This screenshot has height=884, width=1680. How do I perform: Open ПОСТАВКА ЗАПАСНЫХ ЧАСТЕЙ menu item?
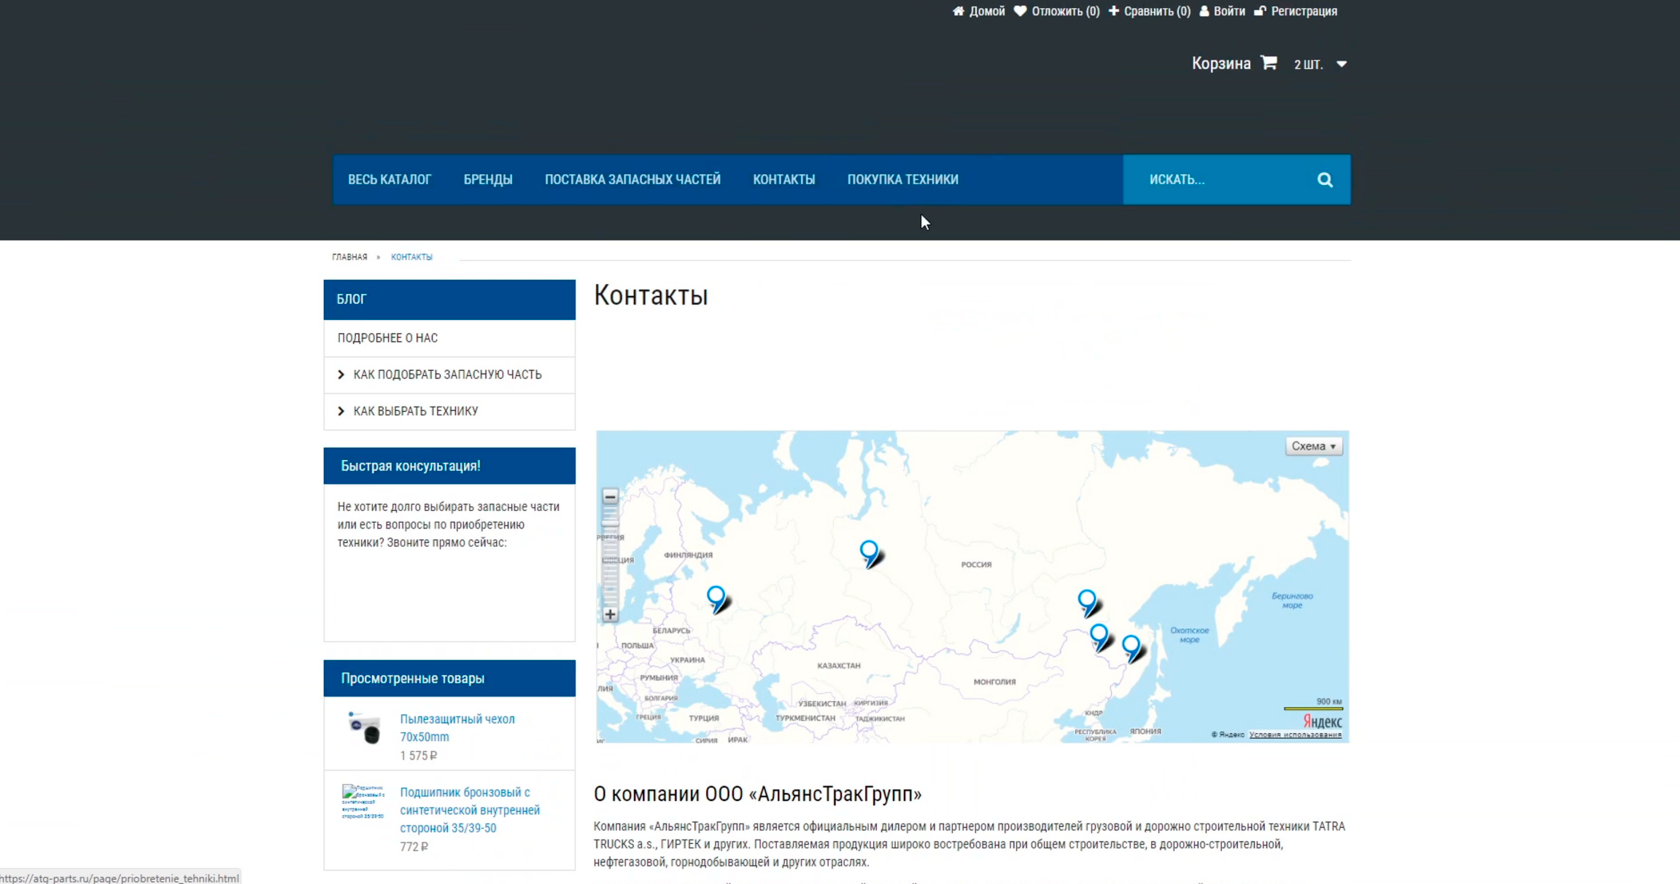633,180
